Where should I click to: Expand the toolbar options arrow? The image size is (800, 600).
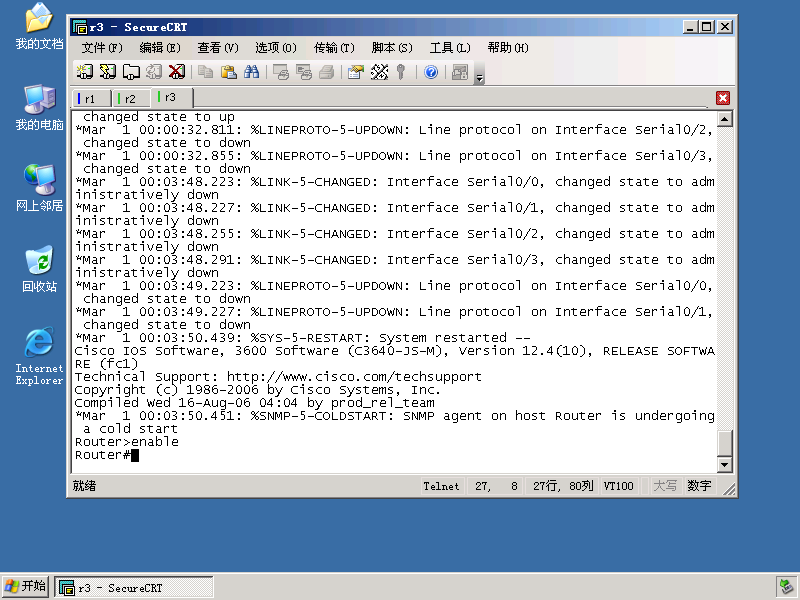(x=479, y=78)
